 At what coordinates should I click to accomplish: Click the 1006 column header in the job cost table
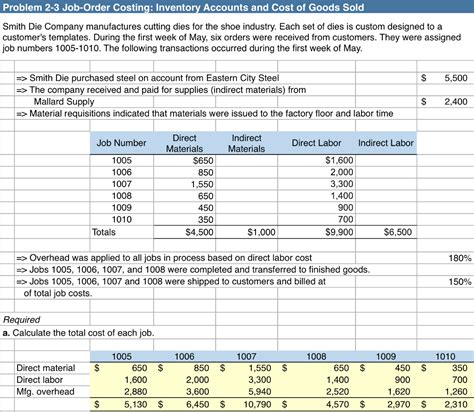(x=184, y=356)
